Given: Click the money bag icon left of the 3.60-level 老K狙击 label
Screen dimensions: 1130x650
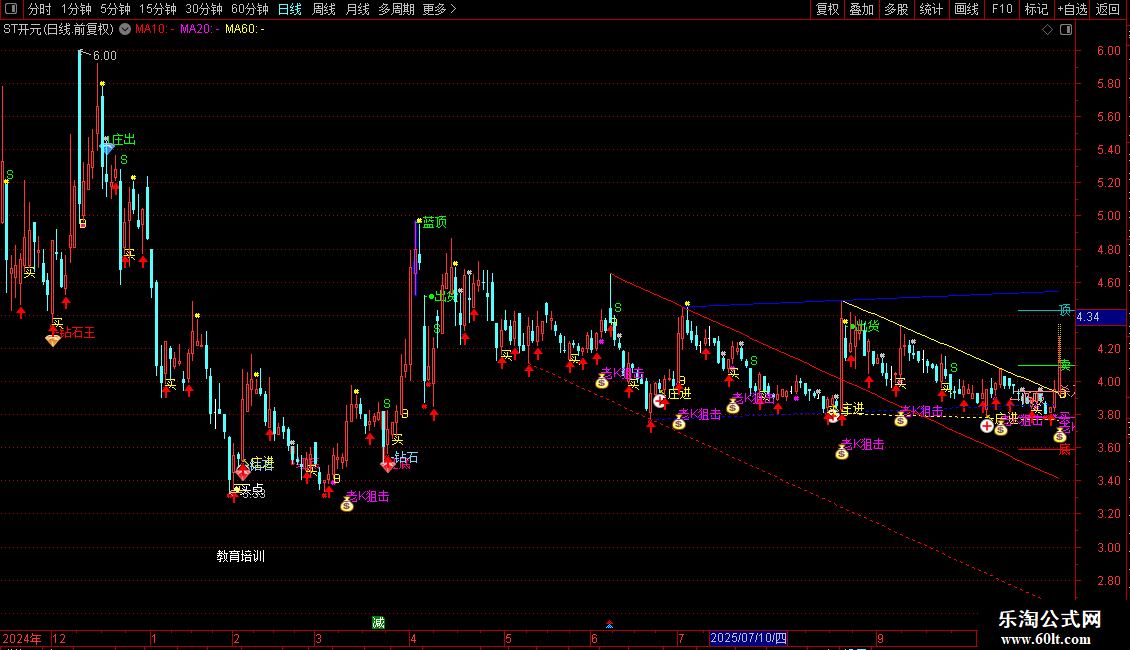Looking at the screenshot, I should pos(842,453).
